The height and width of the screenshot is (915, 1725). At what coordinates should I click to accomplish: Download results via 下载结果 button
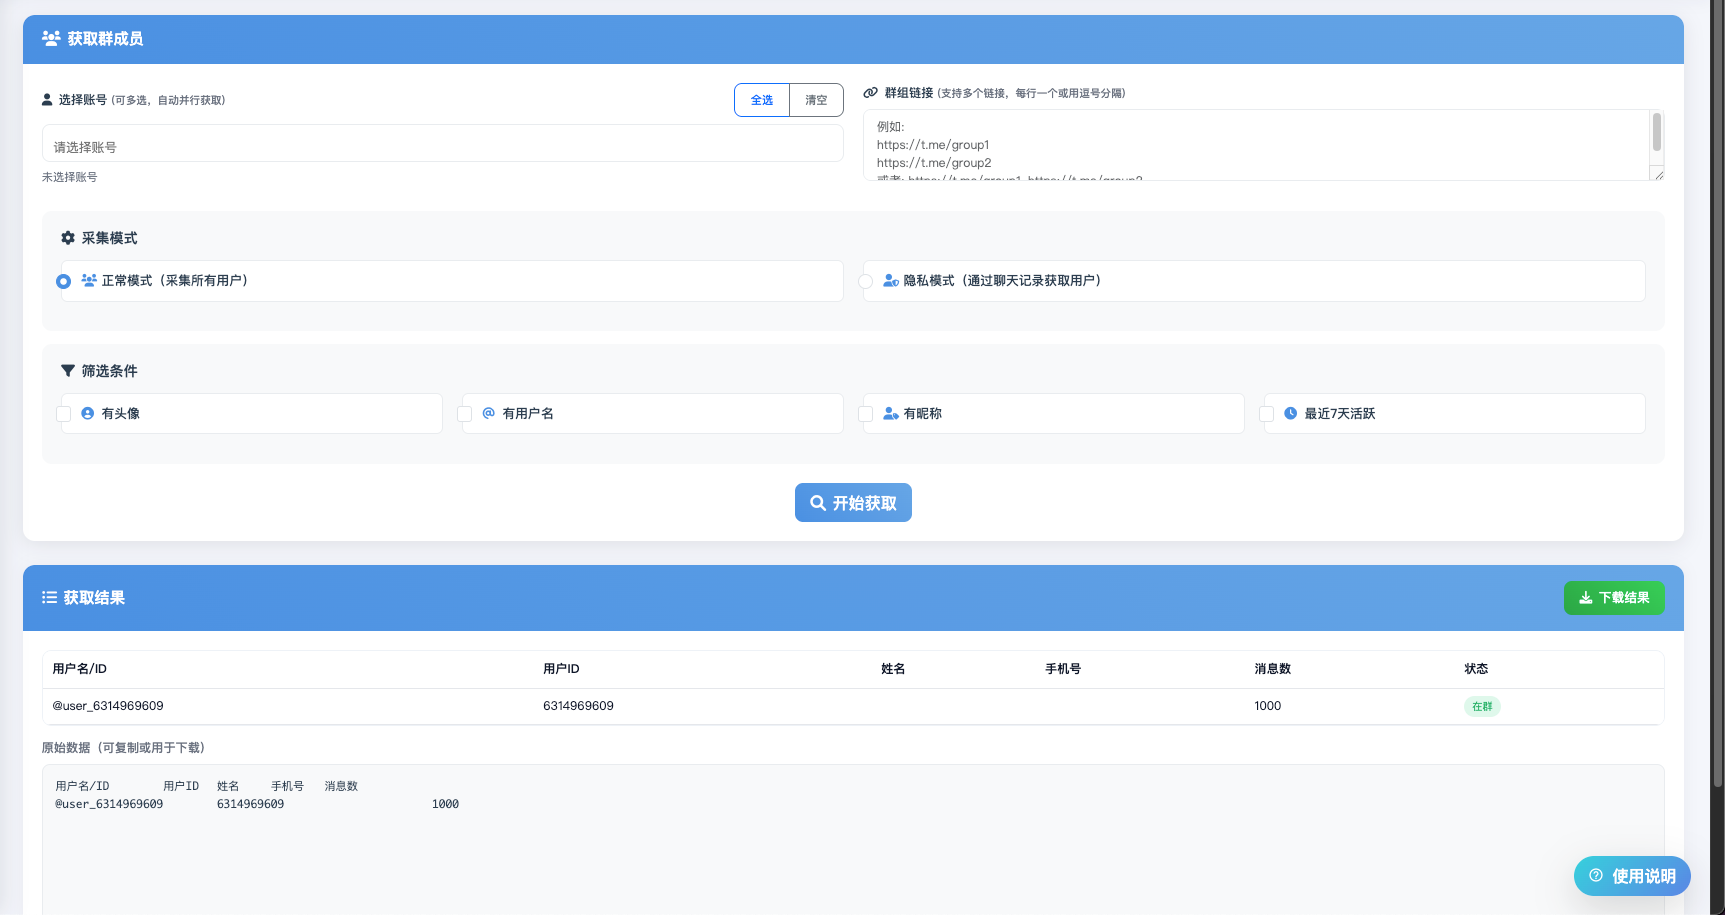tap(1613, 598)
